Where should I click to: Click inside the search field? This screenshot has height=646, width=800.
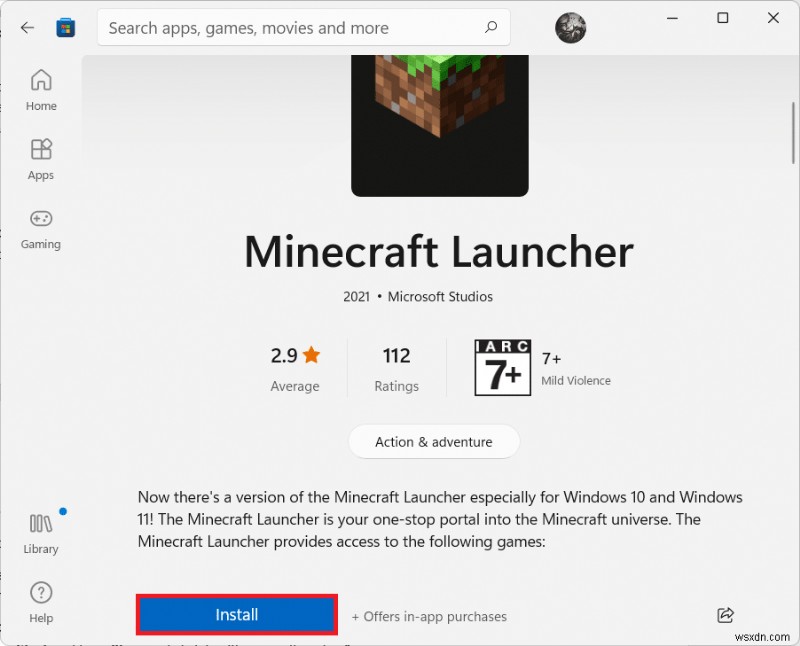280,27
